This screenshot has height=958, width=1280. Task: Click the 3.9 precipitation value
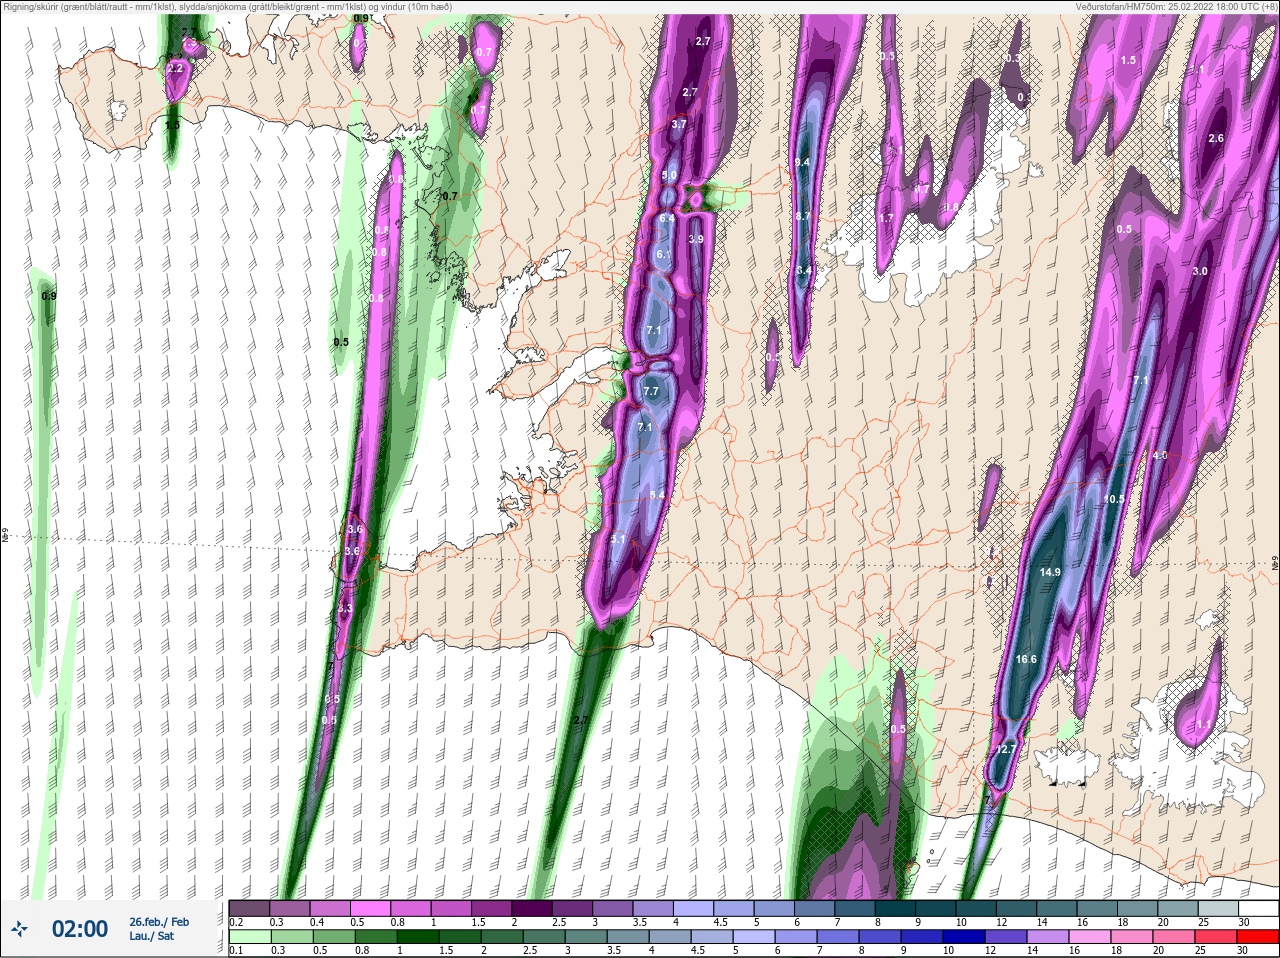point(696,240)
